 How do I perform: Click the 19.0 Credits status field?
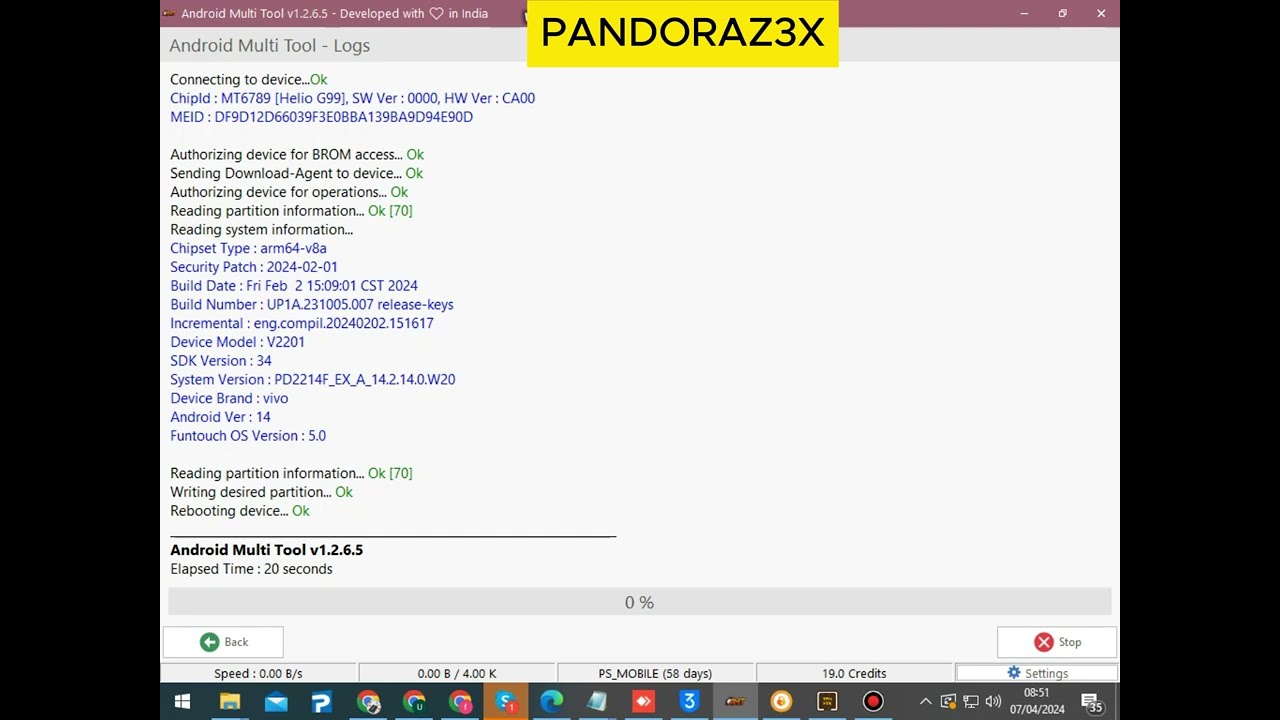click(x=854, y=673)
